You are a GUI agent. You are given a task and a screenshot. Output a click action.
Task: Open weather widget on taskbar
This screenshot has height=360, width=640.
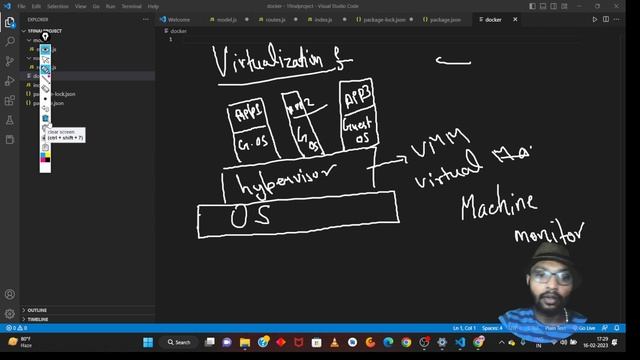(x=20, y=342)
